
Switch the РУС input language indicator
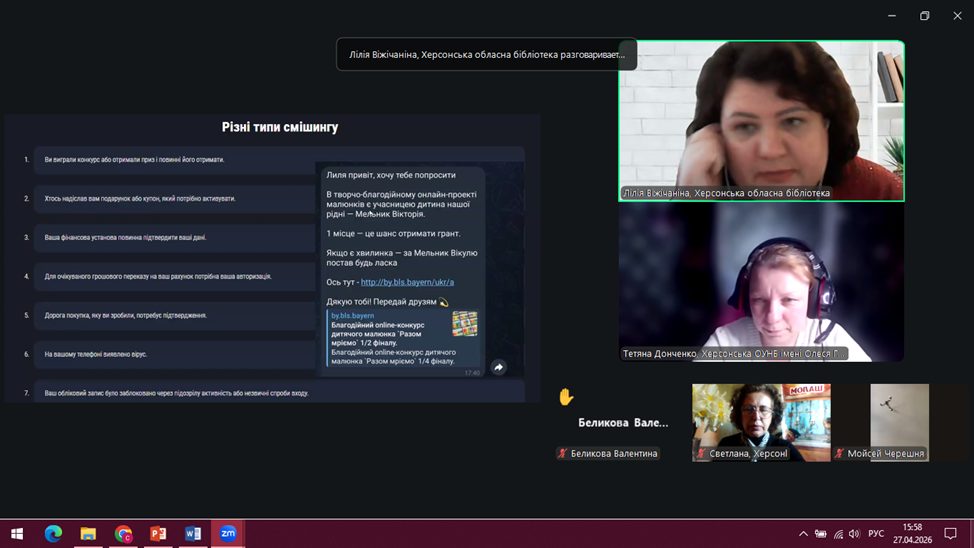pos(876,534)
